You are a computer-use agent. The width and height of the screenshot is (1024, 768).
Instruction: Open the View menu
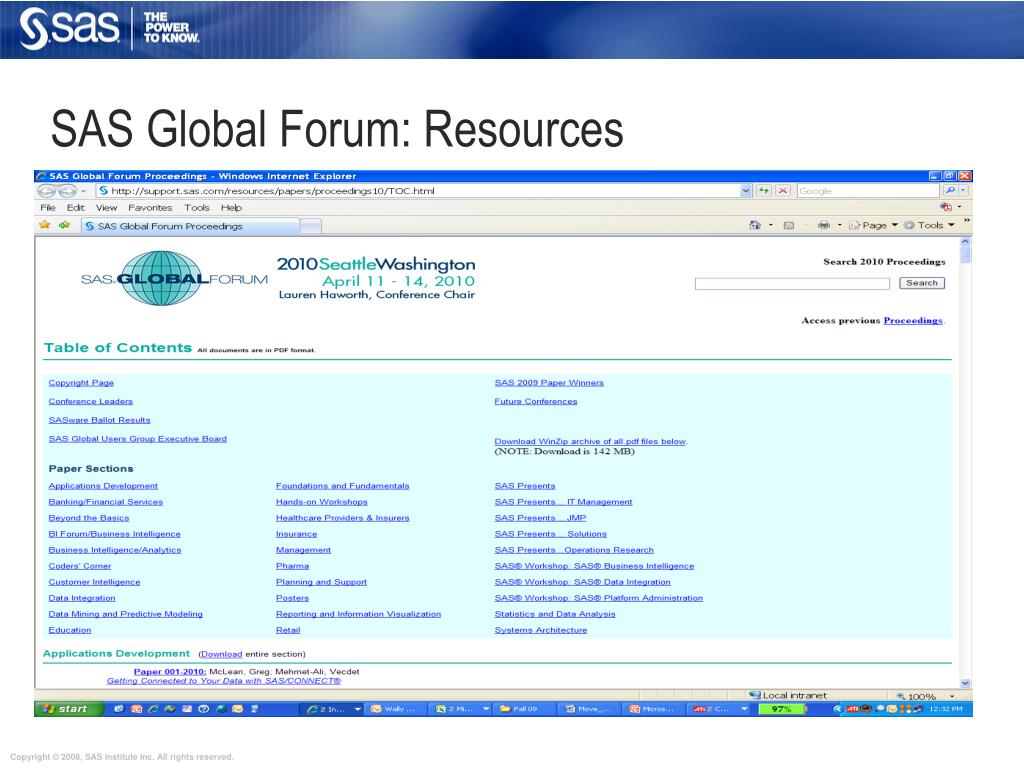(x=106, y=208)
